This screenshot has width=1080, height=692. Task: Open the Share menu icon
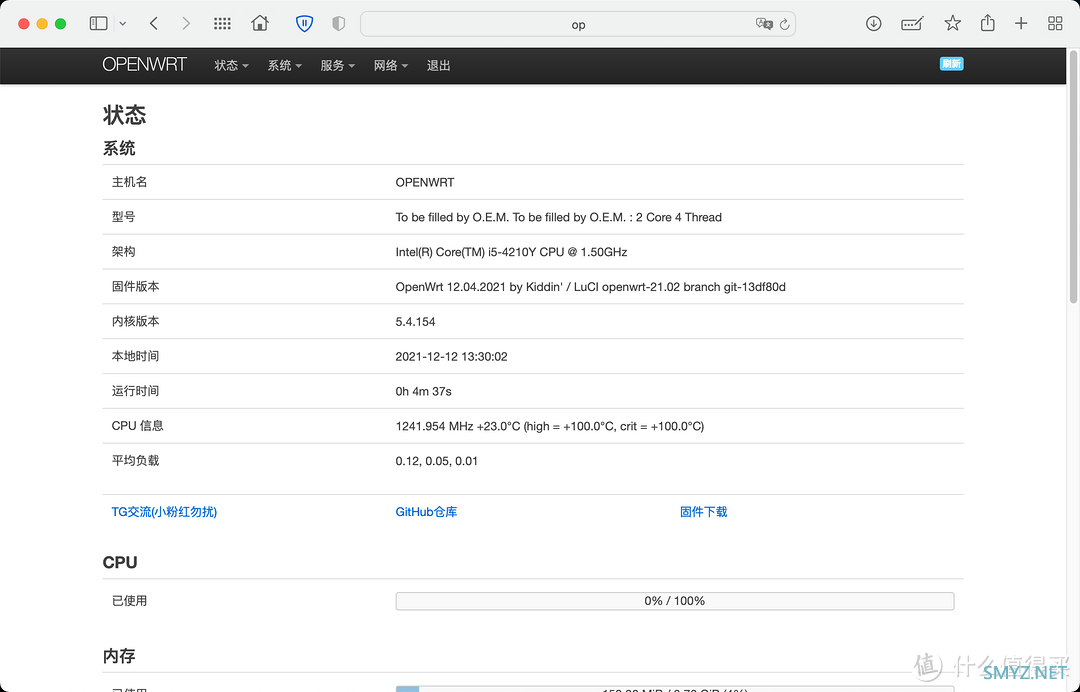point(987,23)
